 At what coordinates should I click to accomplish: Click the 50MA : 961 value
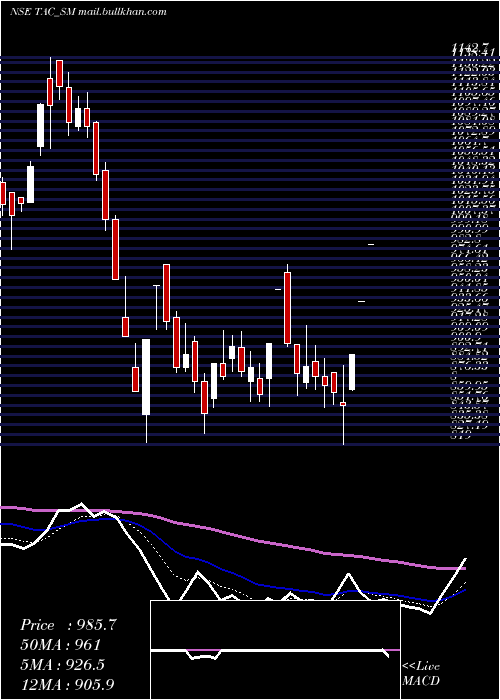(60, 645)
